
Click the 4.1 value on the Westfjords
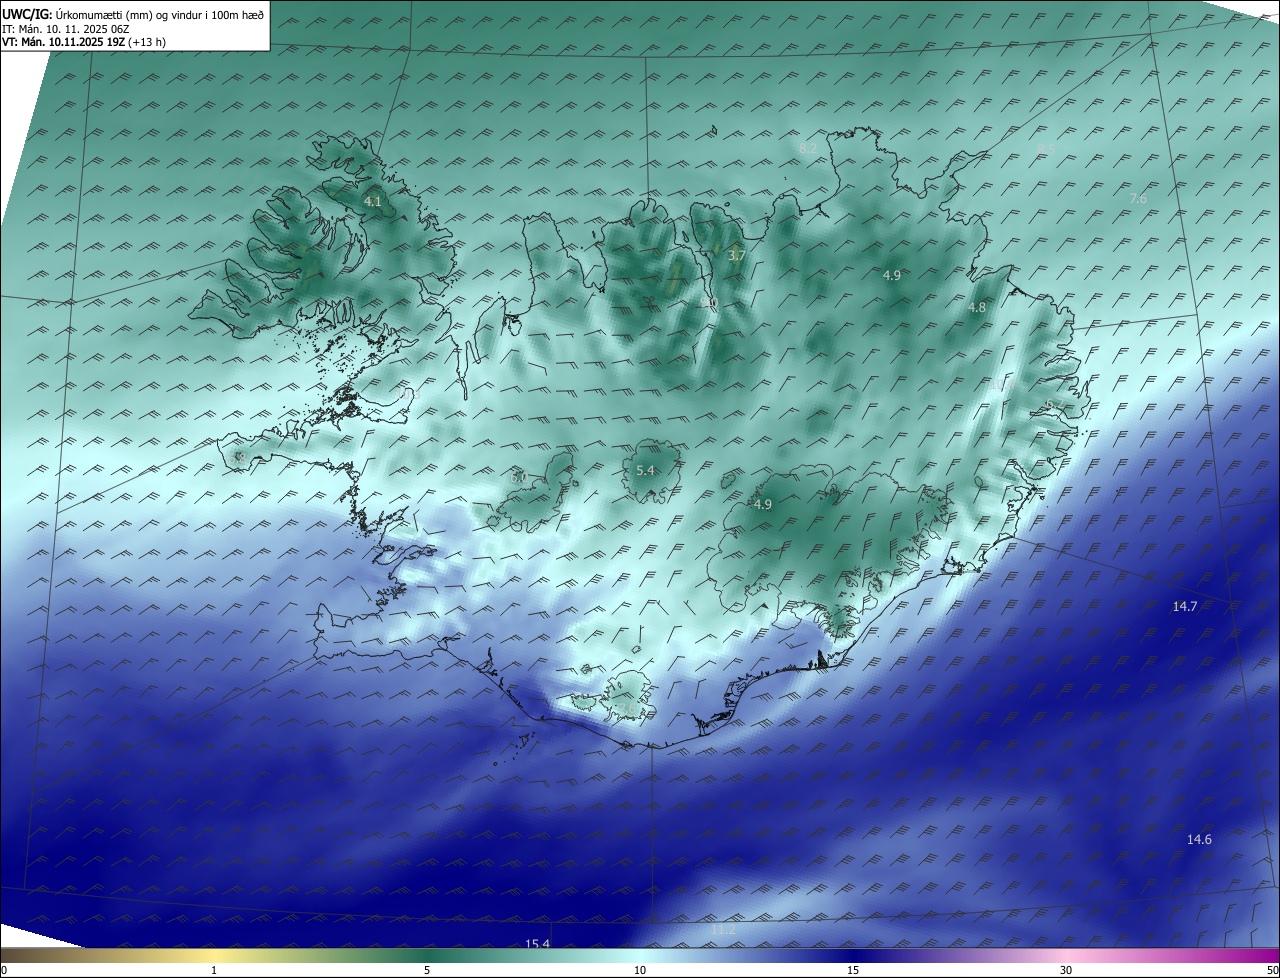tap(373, 202)
